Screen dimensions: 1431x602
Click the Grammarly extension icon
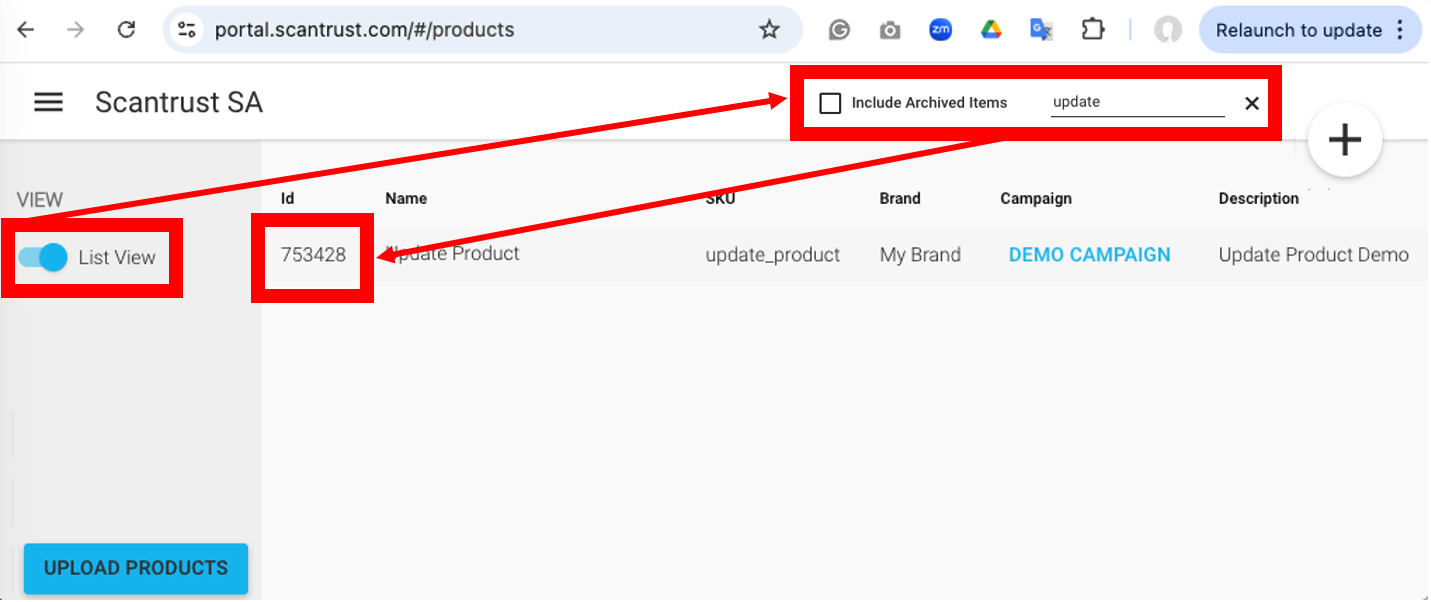click(x=839, y=30)
